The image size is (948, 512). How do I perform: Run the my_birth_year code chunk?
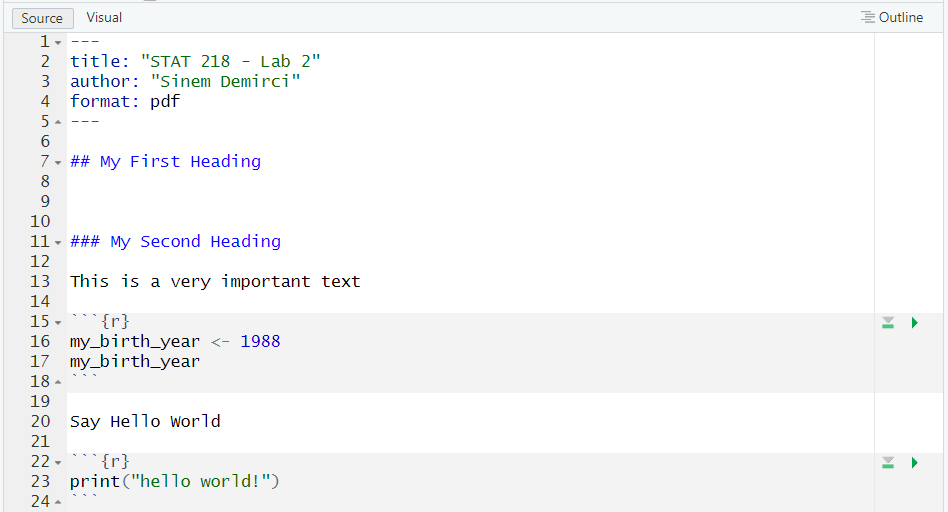point(914,322)
